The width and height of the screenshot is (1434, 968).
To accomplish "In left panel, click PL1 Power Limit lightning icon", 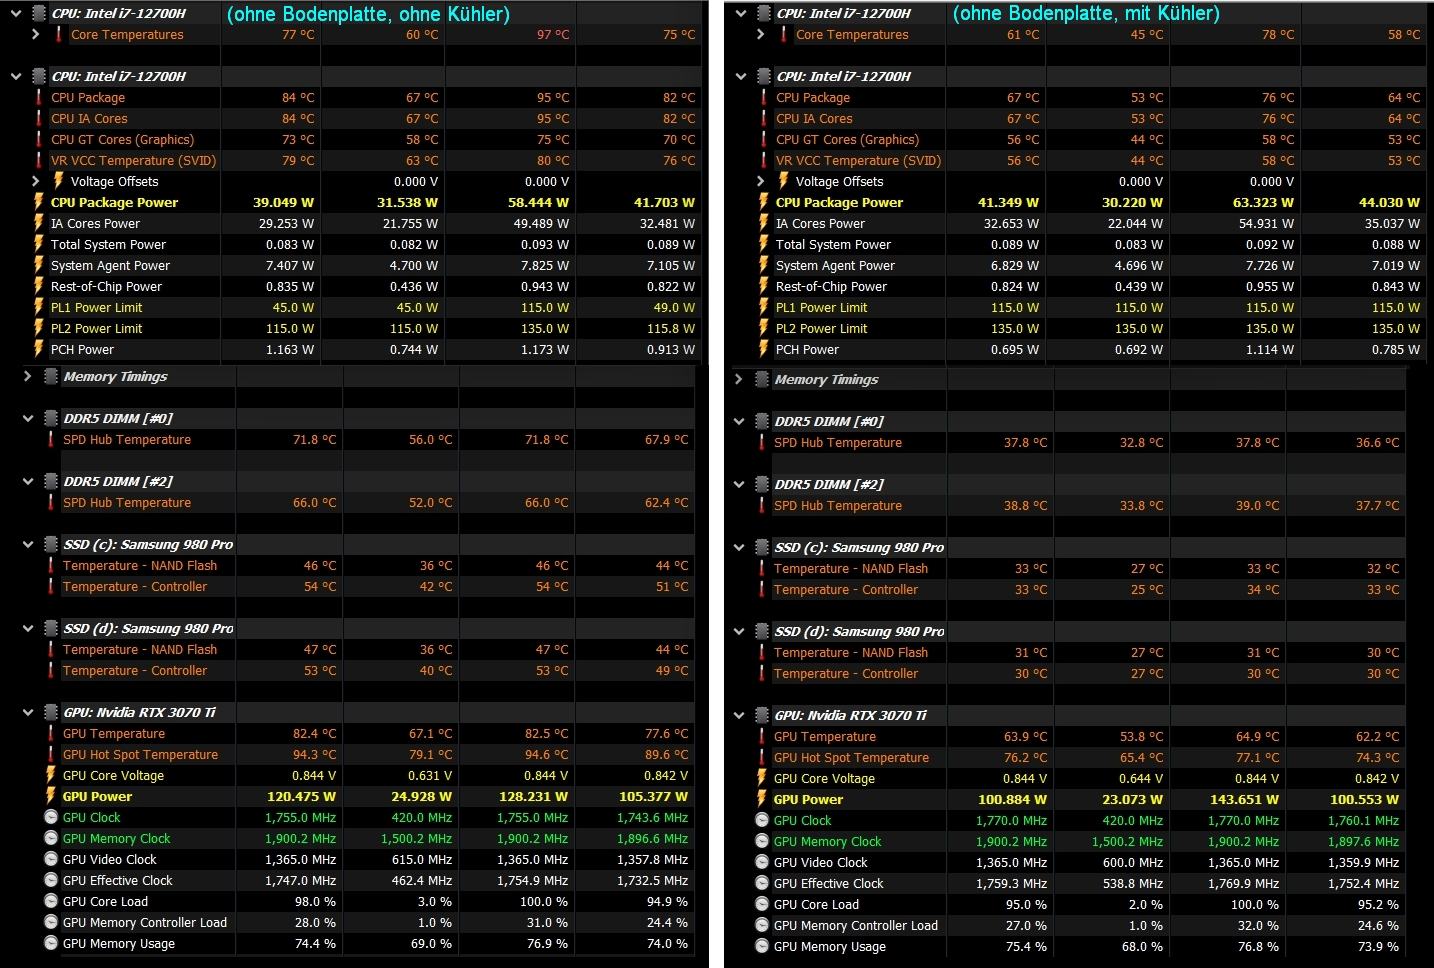I will tap(39, 307).
